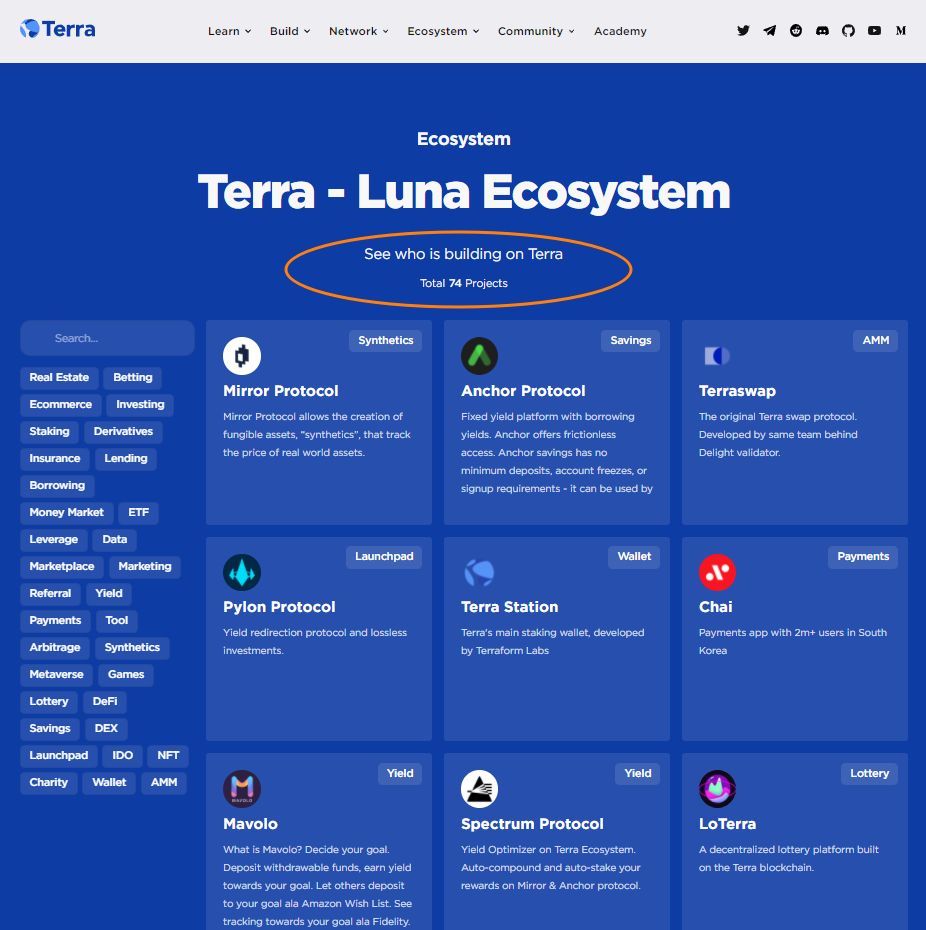926x930 pixels.
Task: Filter by Borrowing tag
Action: tap(57, 486)
